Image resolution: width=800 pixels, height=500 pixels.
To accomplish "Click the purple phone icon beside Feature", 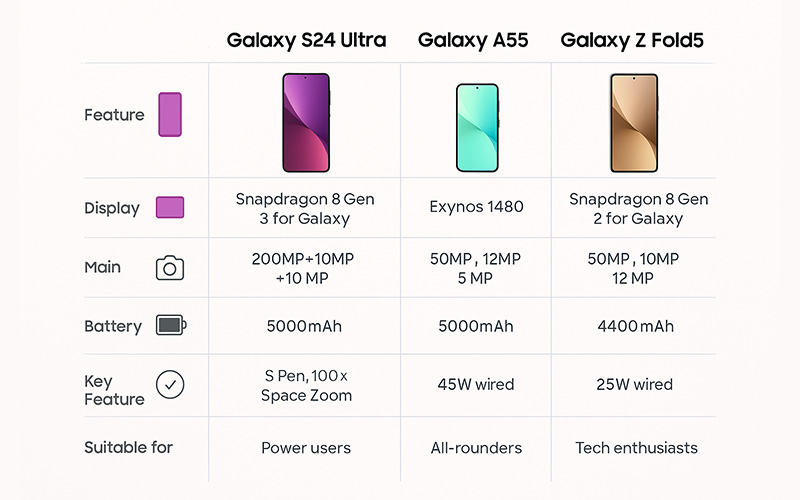I will (170, 114).
